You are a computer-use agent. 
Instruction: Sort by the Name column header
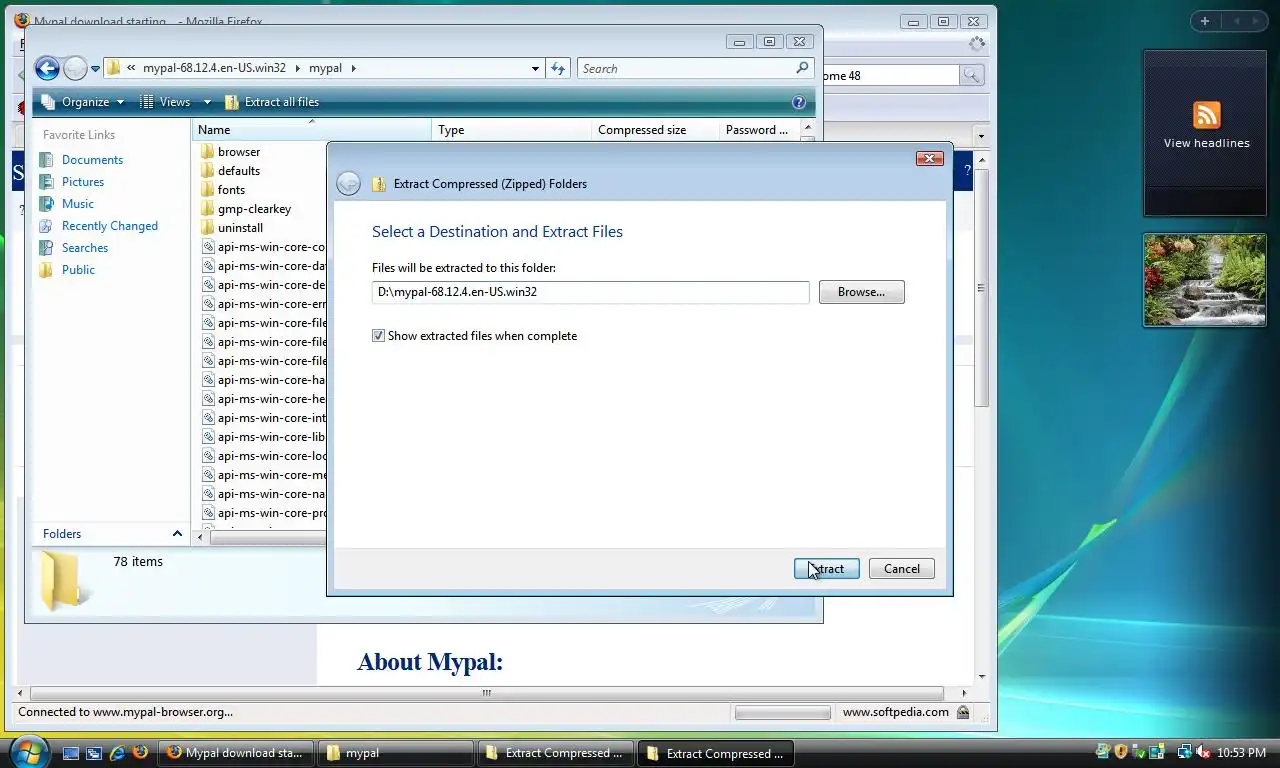click(x=311, y=130)
